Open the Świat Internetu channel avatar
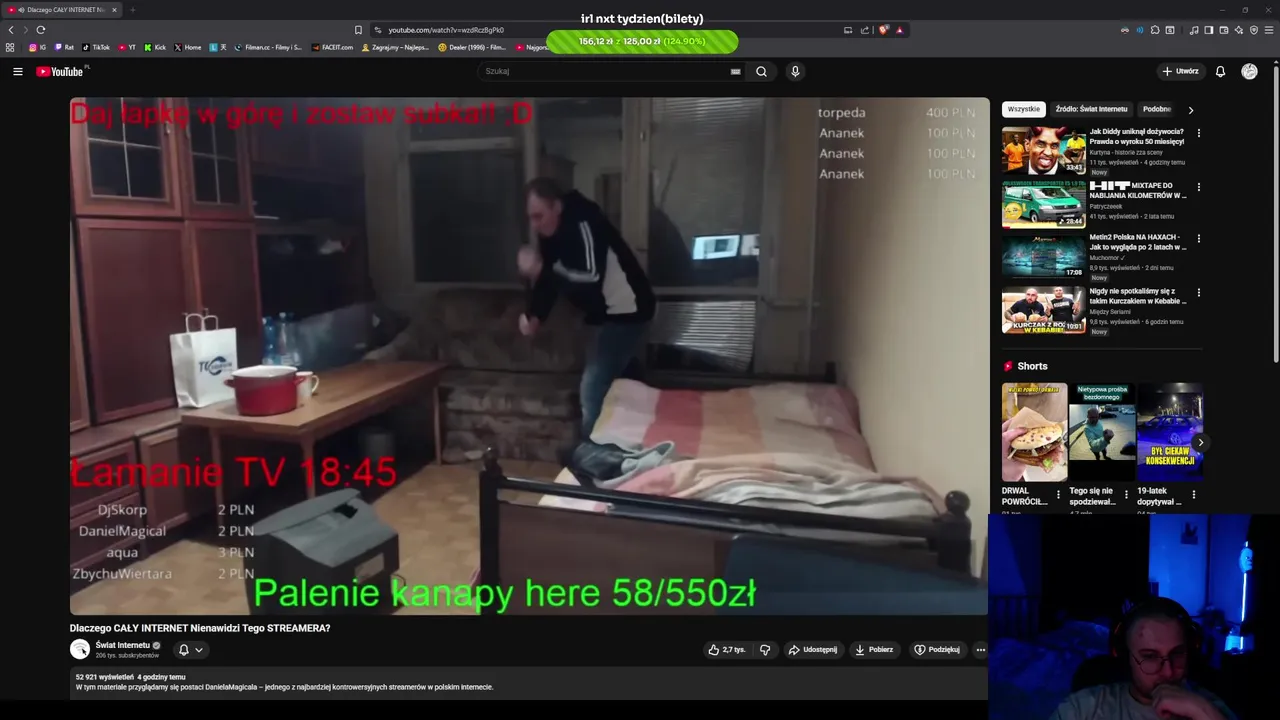1280x720 pixels. [80, 649]
